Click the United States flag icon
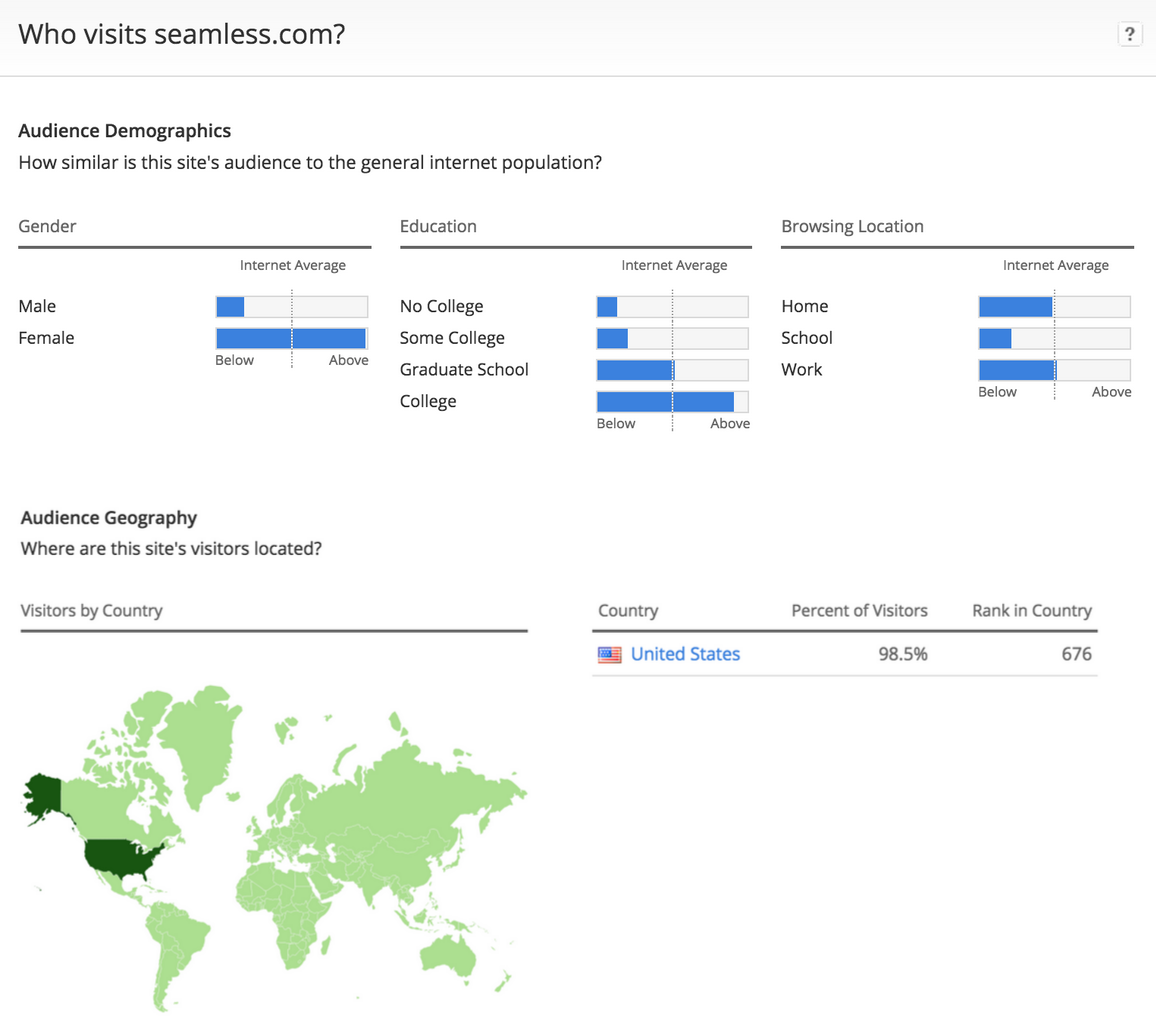Screen dimensions: 1156x1026 click(609, 655)
